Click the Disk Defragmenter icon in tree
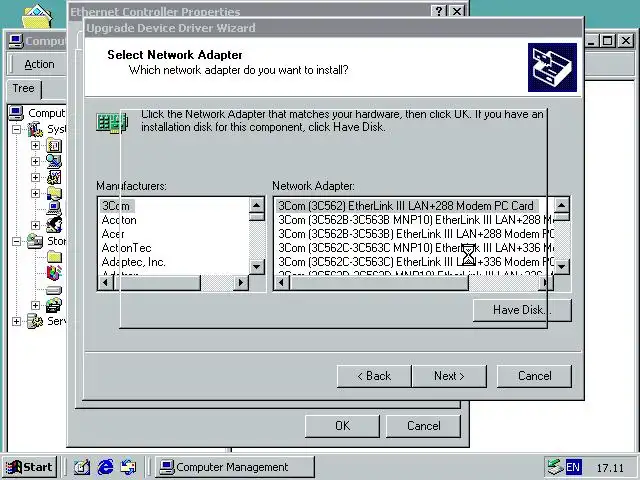The image size is (640, 480). (54, 273)
